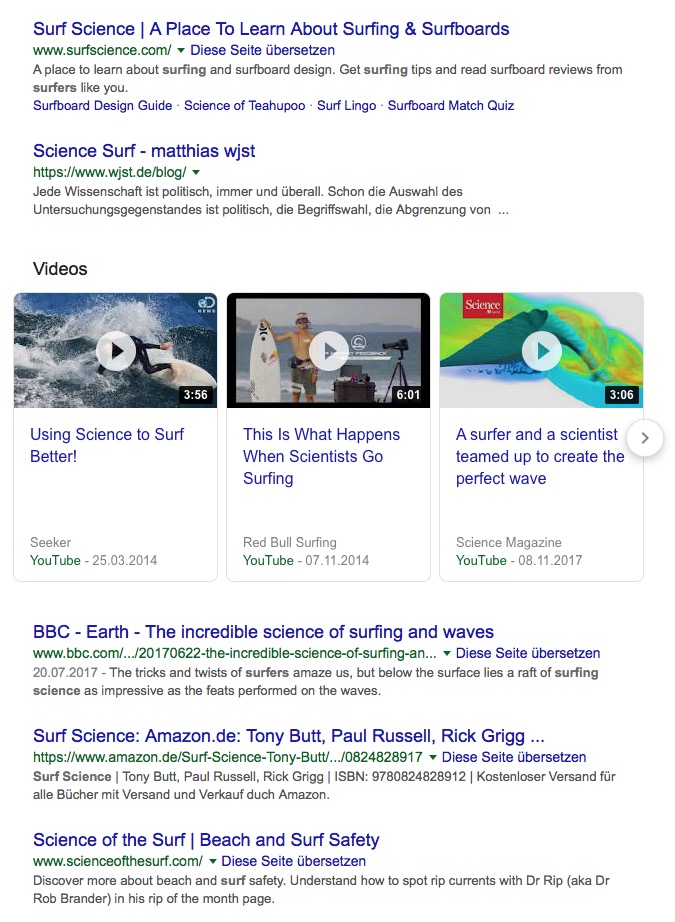Translate the BBC Earth result page
Viewport: 675px width, 922px height.
528,654
